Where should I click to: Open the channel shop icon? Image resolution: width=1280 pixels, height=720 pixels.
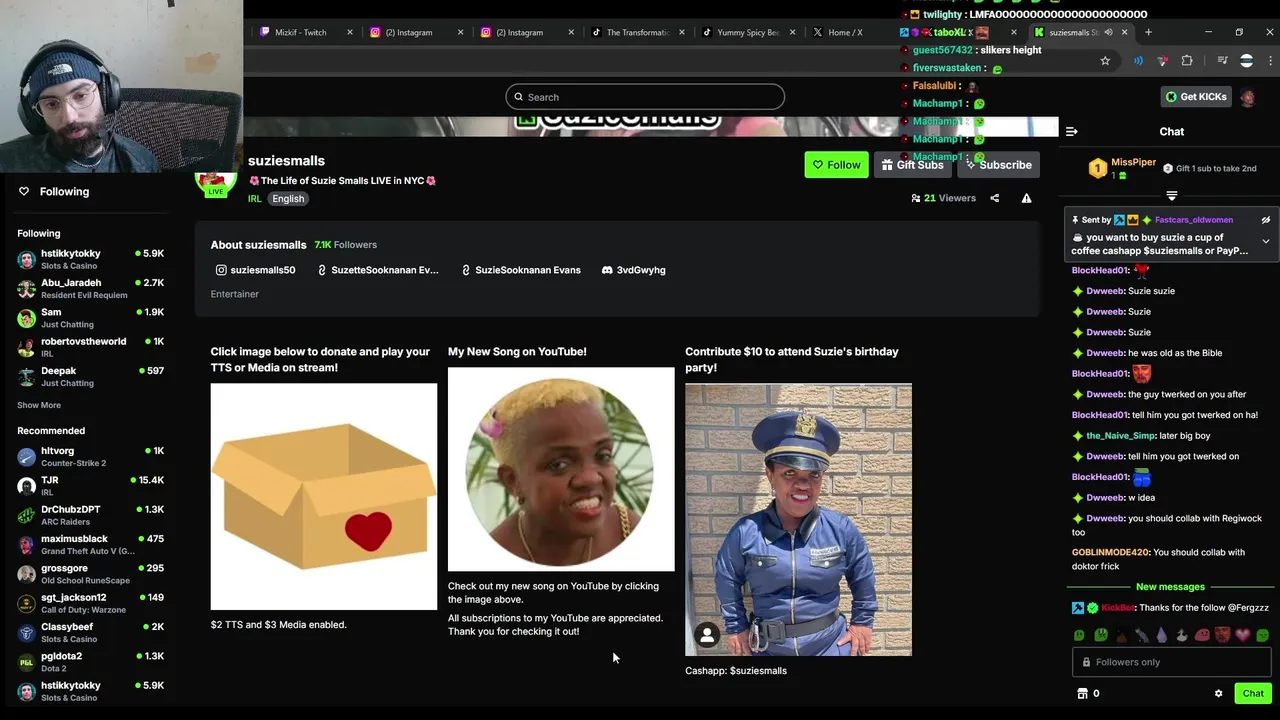click(x=1082, y=693)
